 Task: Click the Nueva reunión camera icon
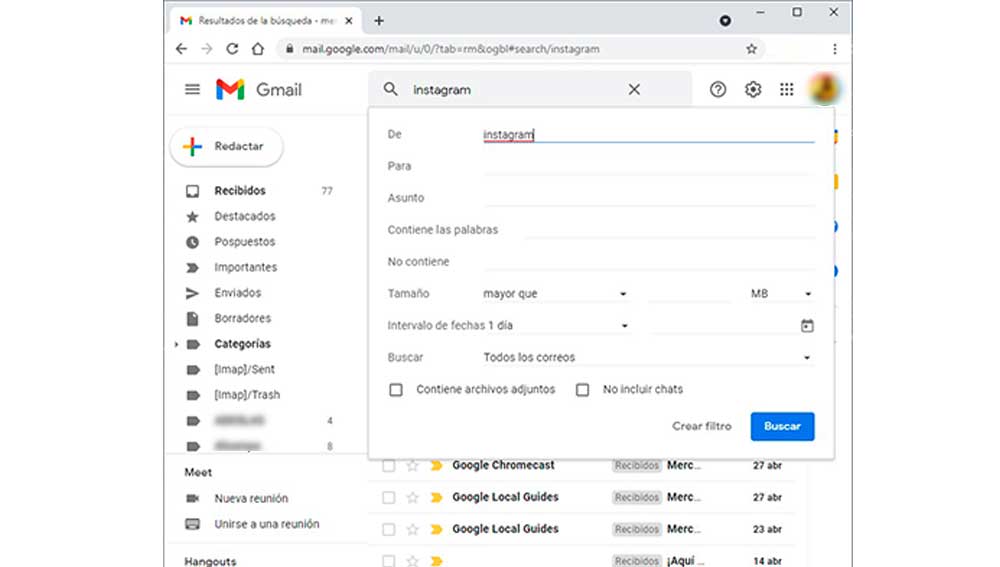click(192, 498)
